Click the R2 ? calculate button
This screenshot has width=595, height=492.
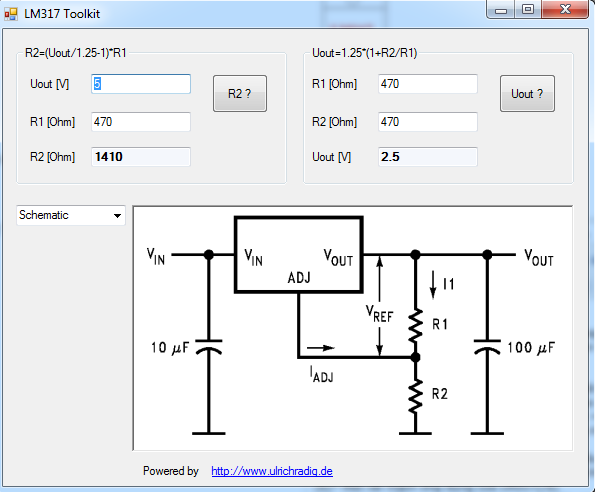coord(240,93)
